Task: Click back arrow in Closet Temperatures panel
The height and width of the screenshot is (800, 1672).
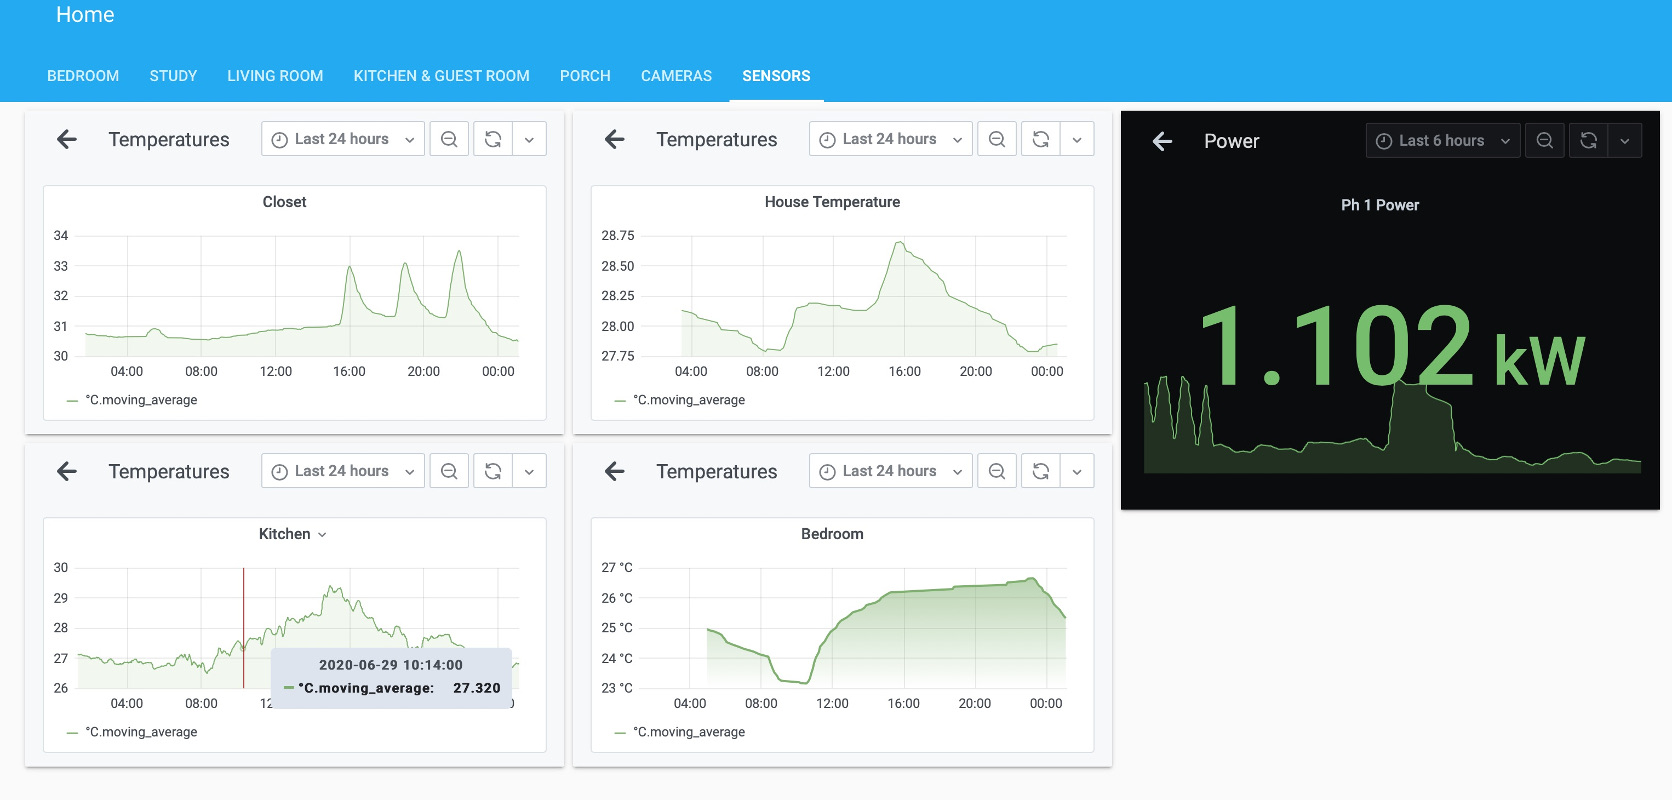Action: tap(67, 140)
